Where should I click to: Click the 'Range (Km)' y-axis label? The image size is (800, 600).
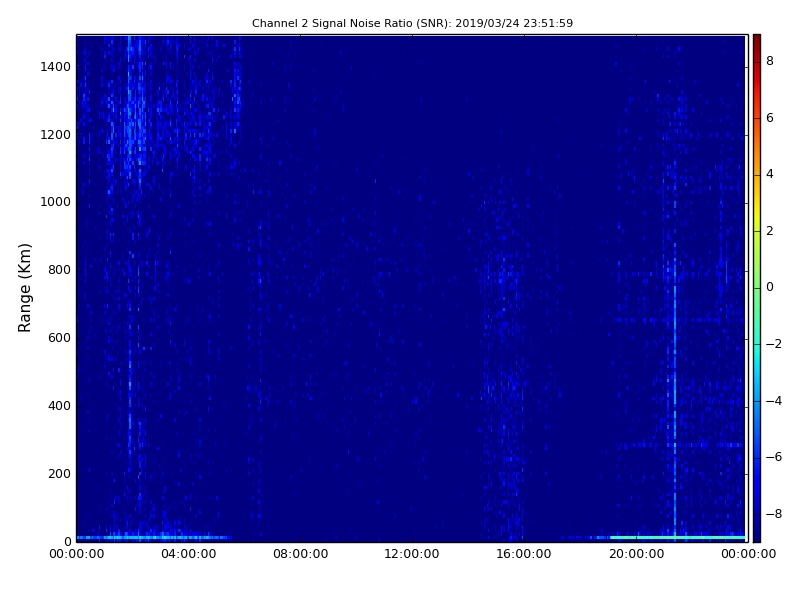tap(24, 288)
